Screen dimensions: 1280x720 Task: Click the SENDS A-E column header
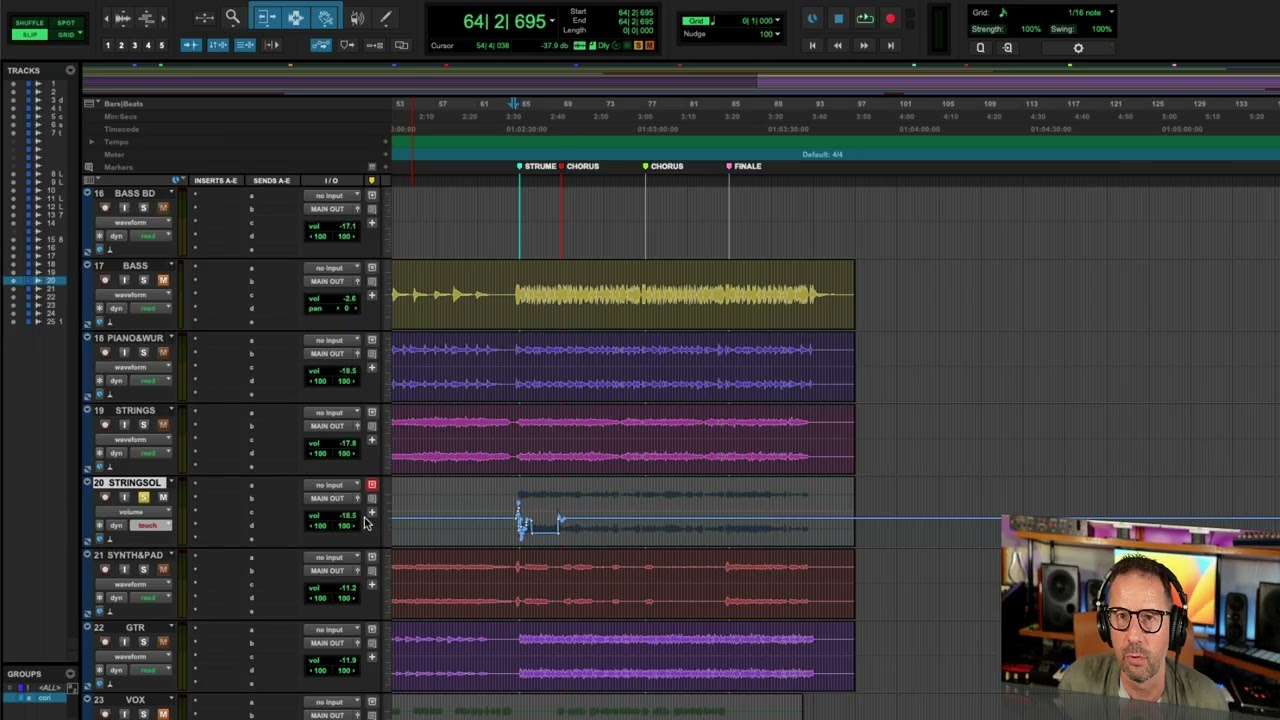click(x=271, y=181)
